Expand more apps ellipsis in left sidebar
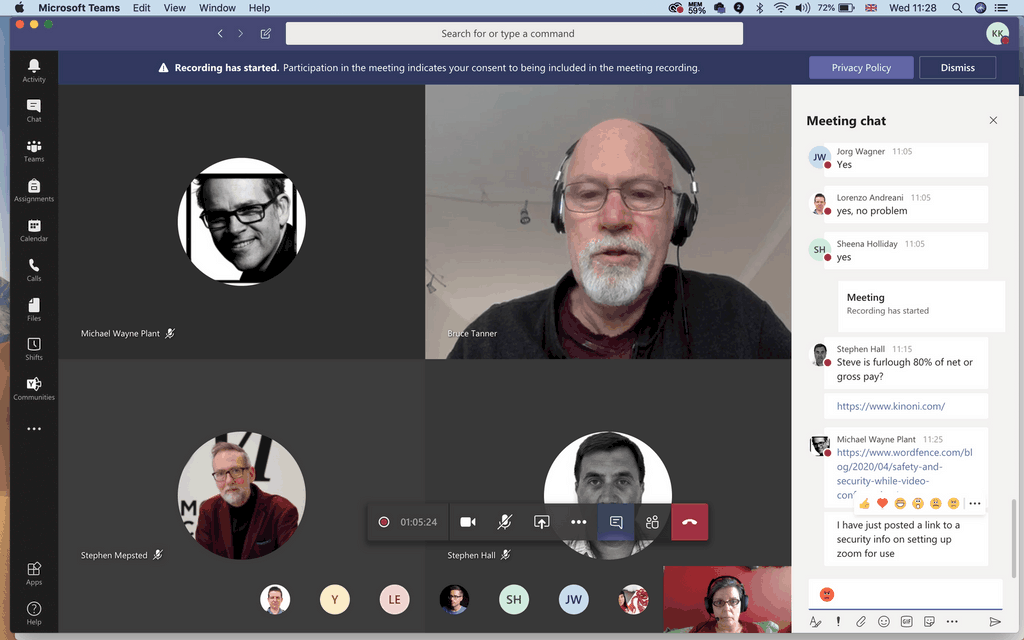1024x640 pixels. pos(34,429)
